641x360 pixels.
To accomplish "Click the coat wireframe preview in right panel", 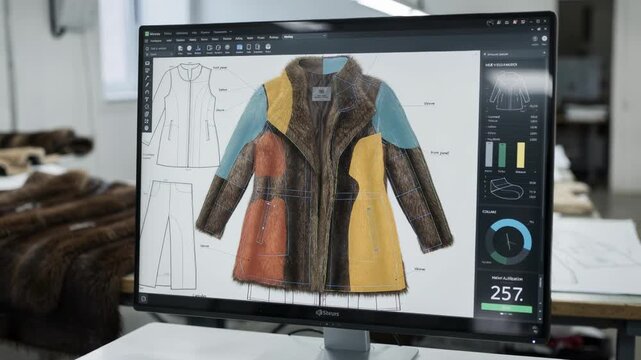I will tap(510, 92).
